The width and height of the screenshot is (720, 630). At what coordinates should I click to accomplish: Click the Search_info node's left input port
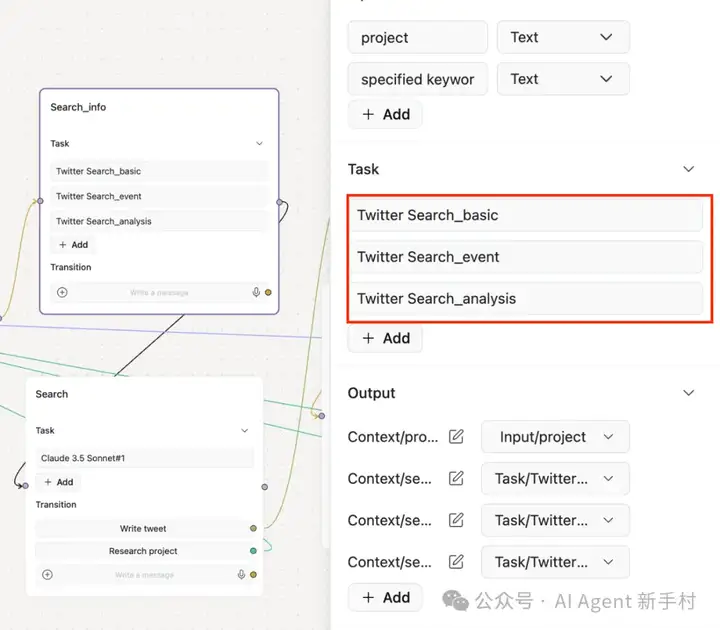(40, 201)
